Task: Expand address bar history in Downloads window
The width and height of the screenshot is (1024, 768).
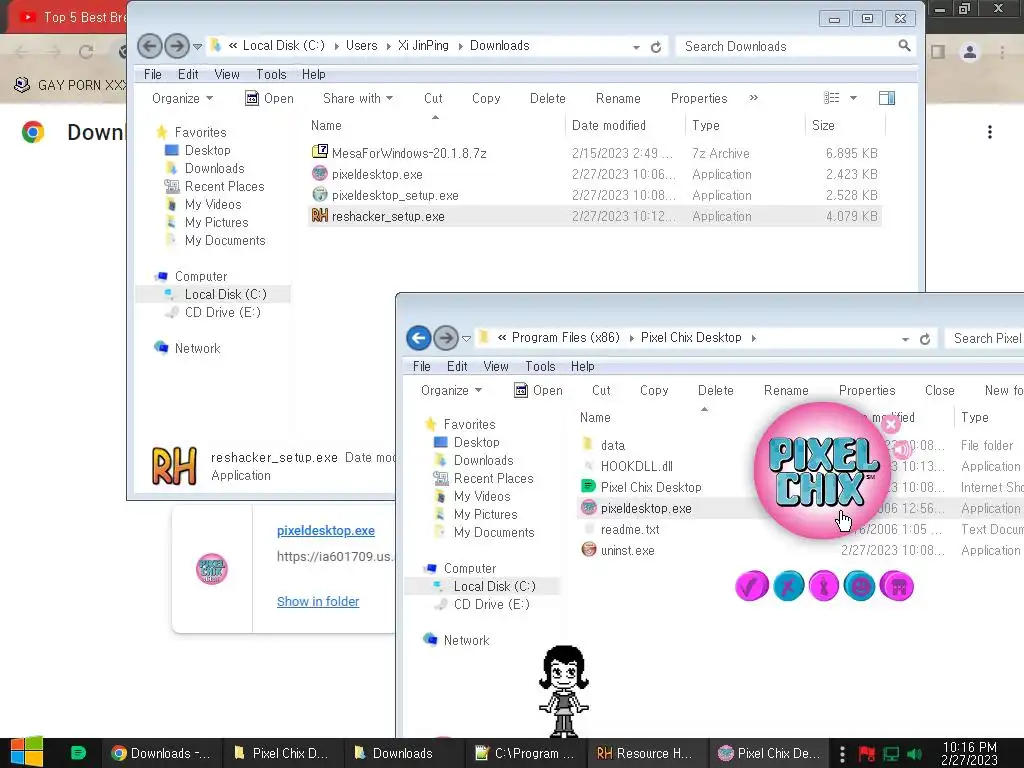Action: point(636,47)
